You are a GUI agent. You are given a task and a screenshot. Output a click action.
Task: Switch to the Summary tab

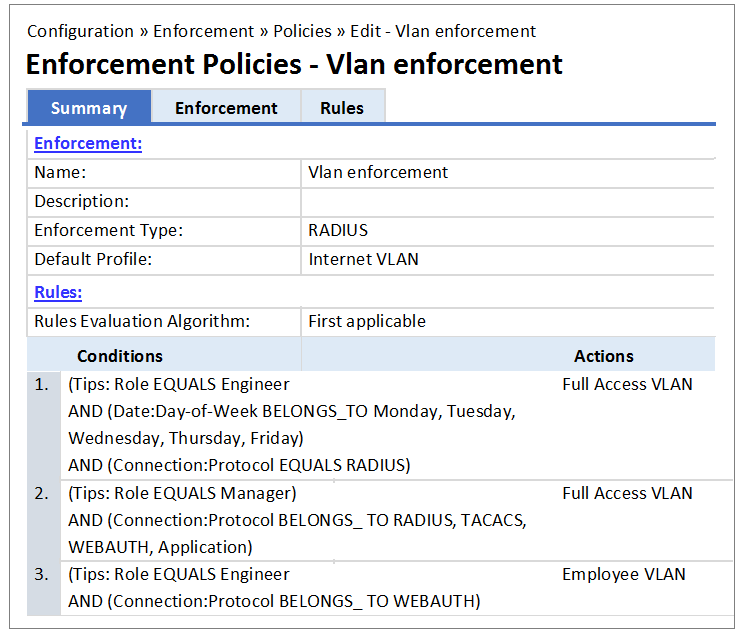point(89,108)
